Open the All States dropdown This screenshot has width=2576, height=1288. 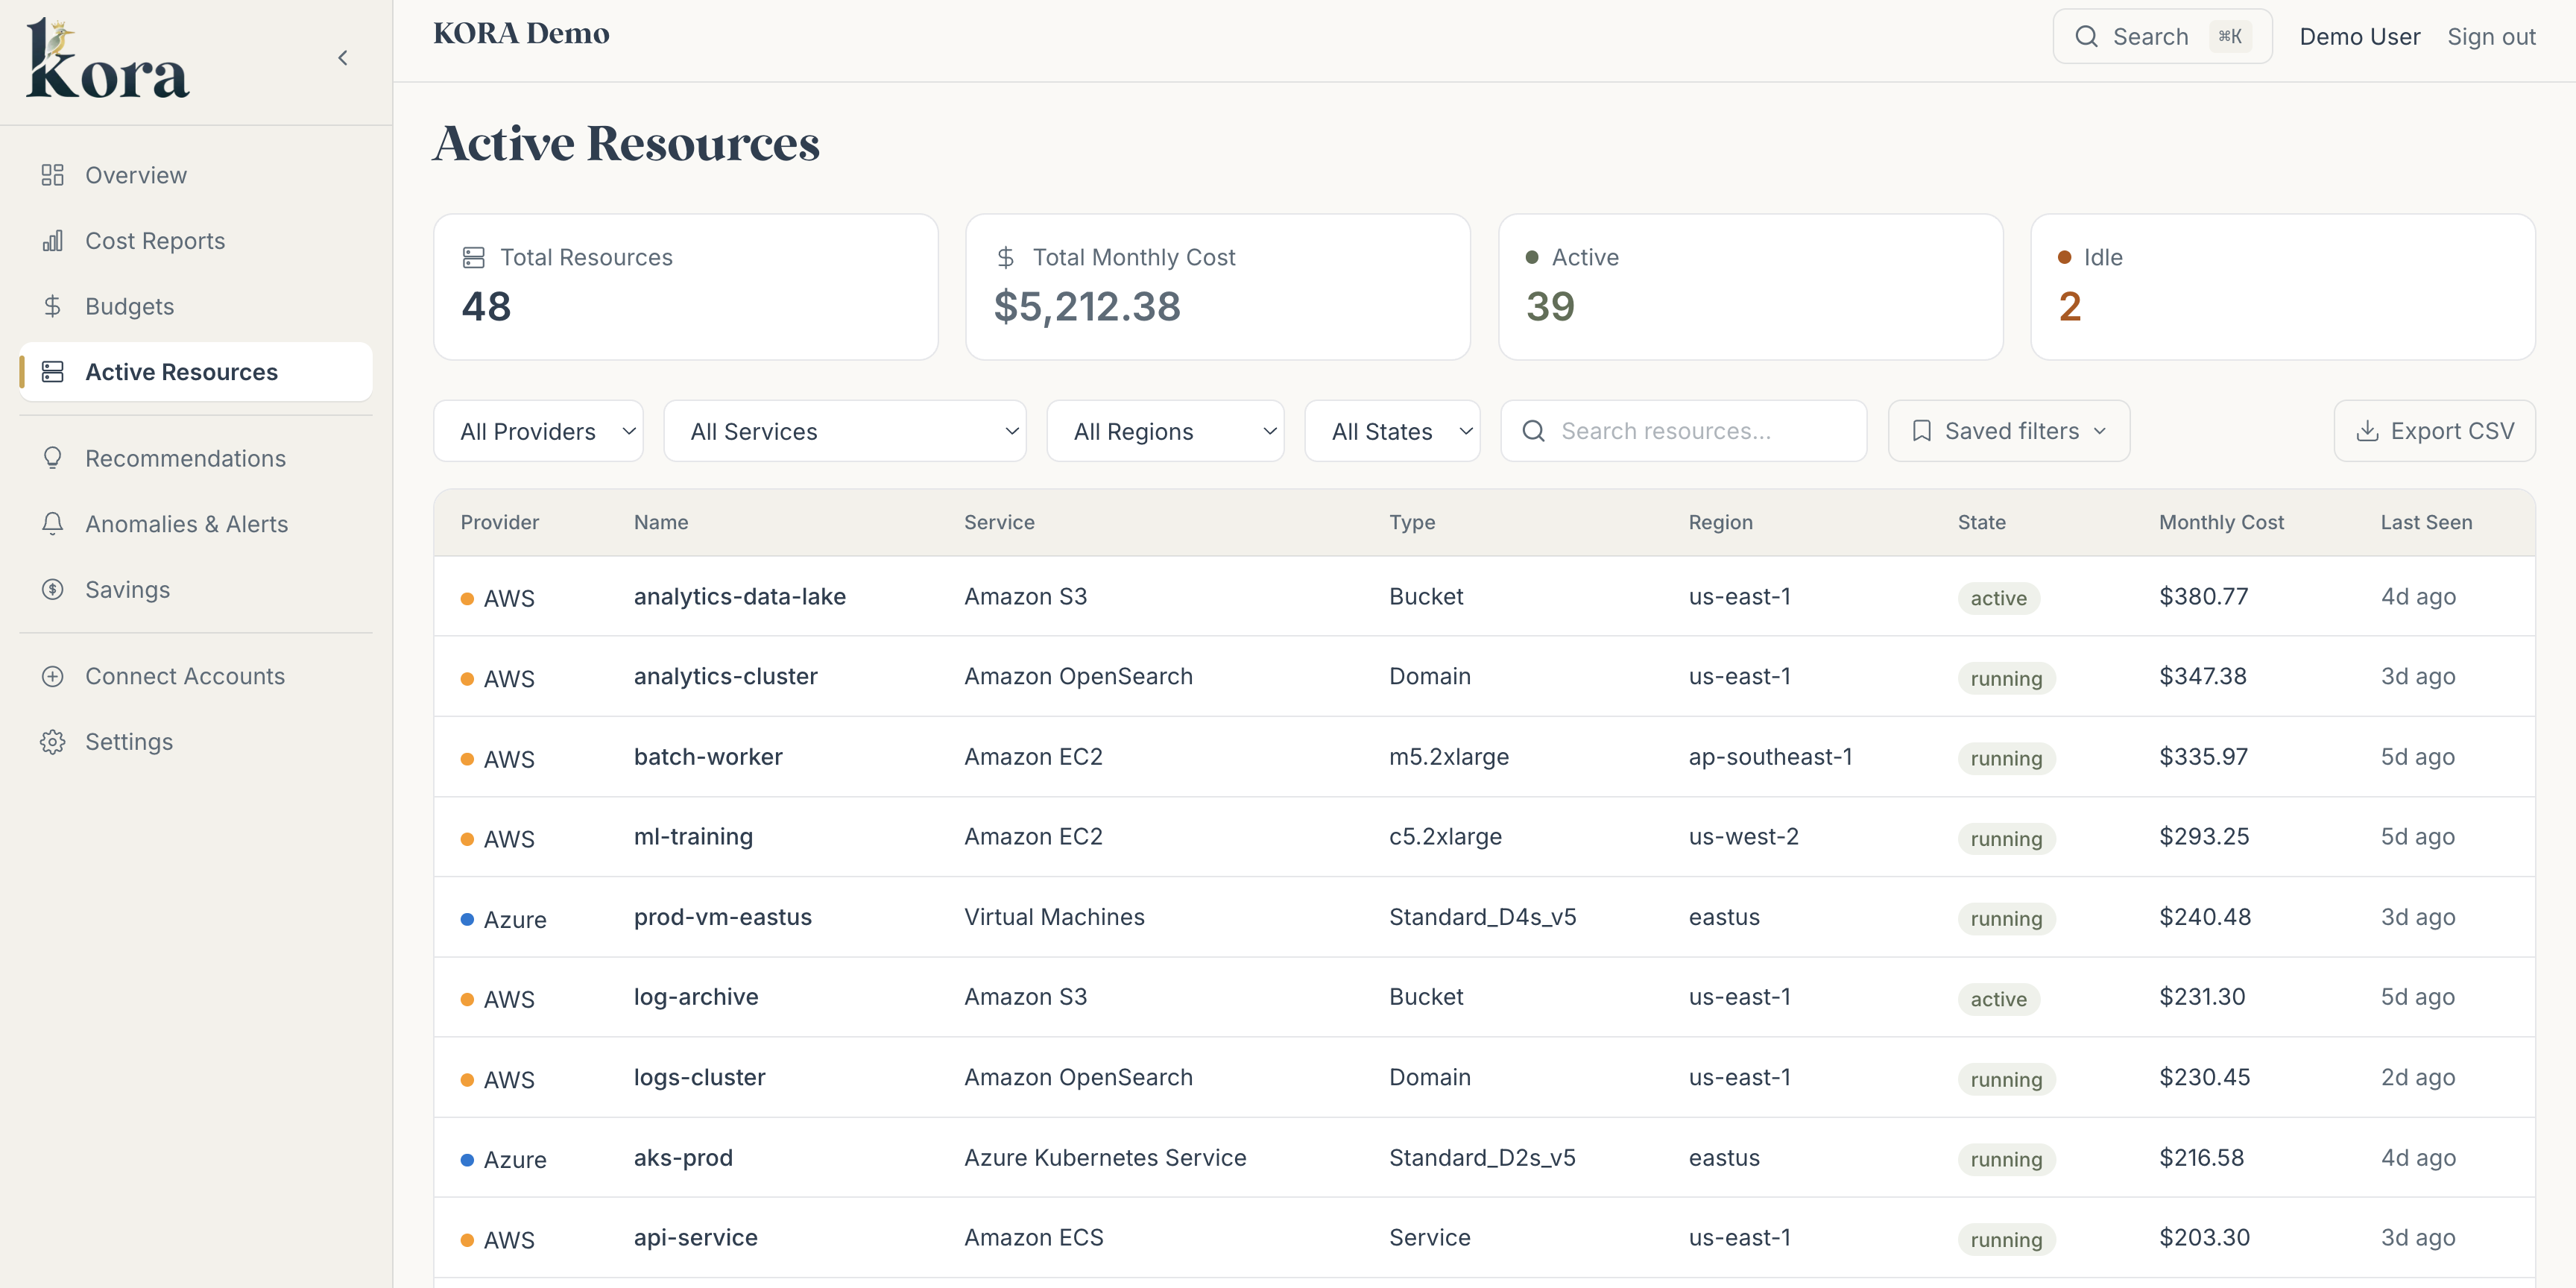pyautogui.click(x=1392, y=431)
